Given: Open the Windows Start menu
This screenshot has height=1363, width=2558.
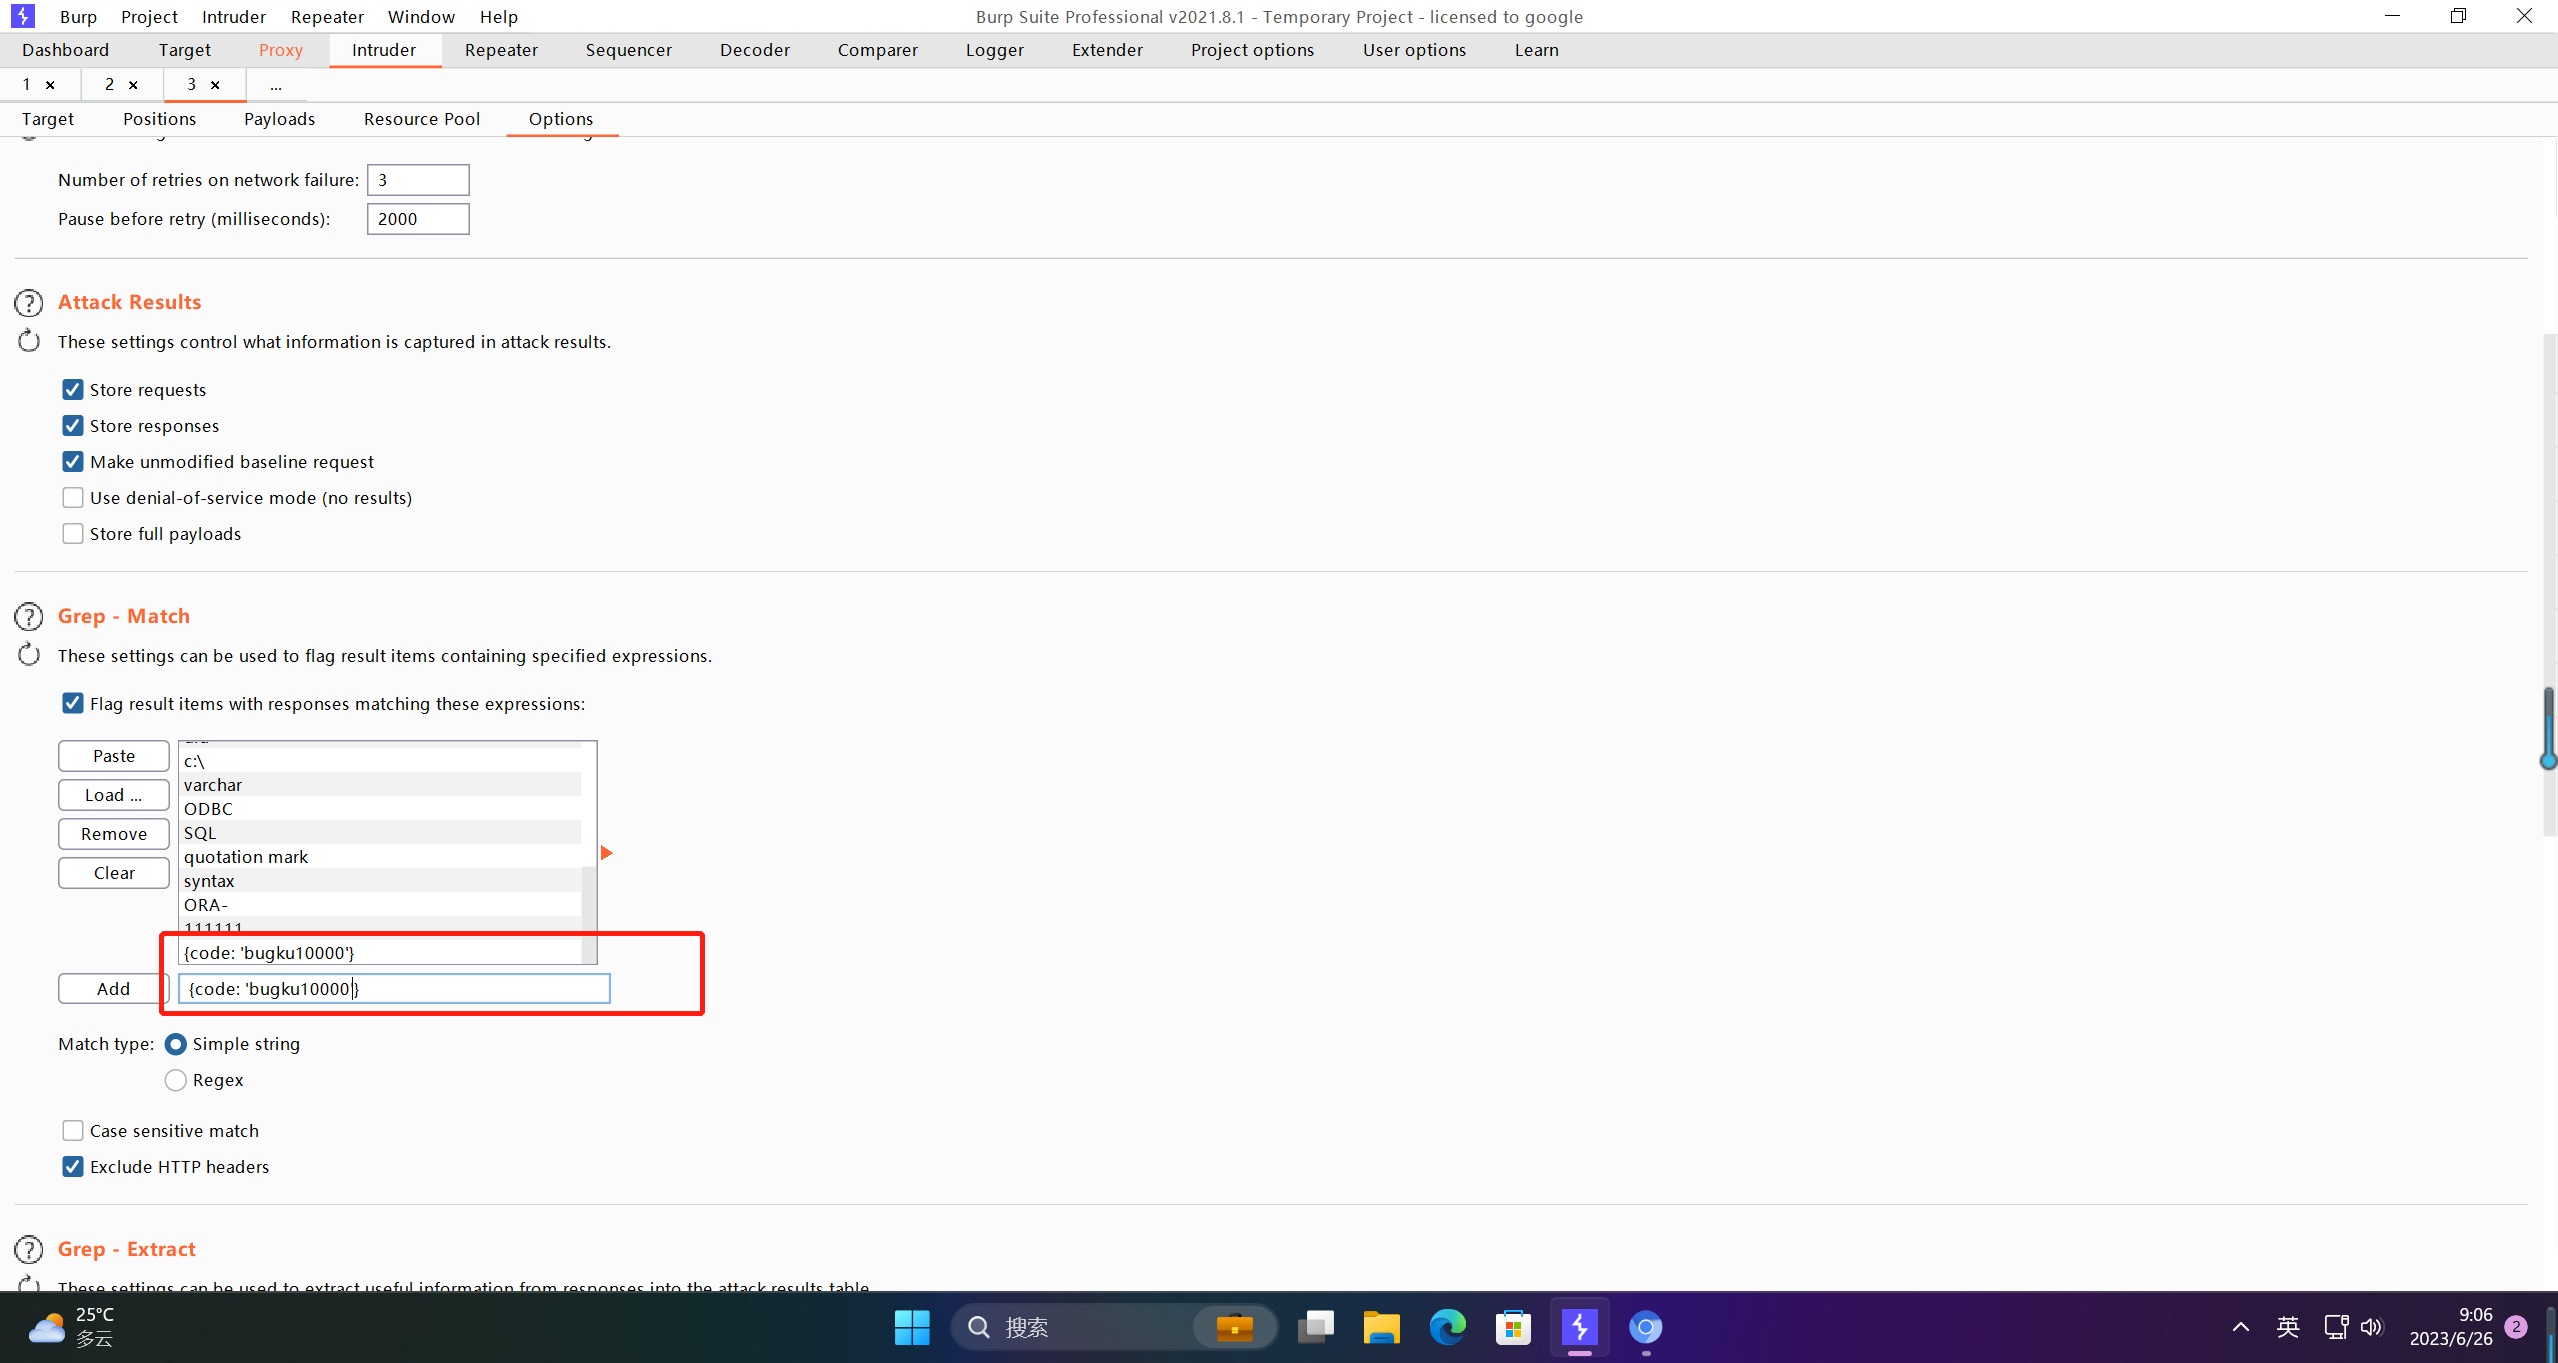Looking at the screenshot, I should pyautogui.click(x=911, y=1327).
